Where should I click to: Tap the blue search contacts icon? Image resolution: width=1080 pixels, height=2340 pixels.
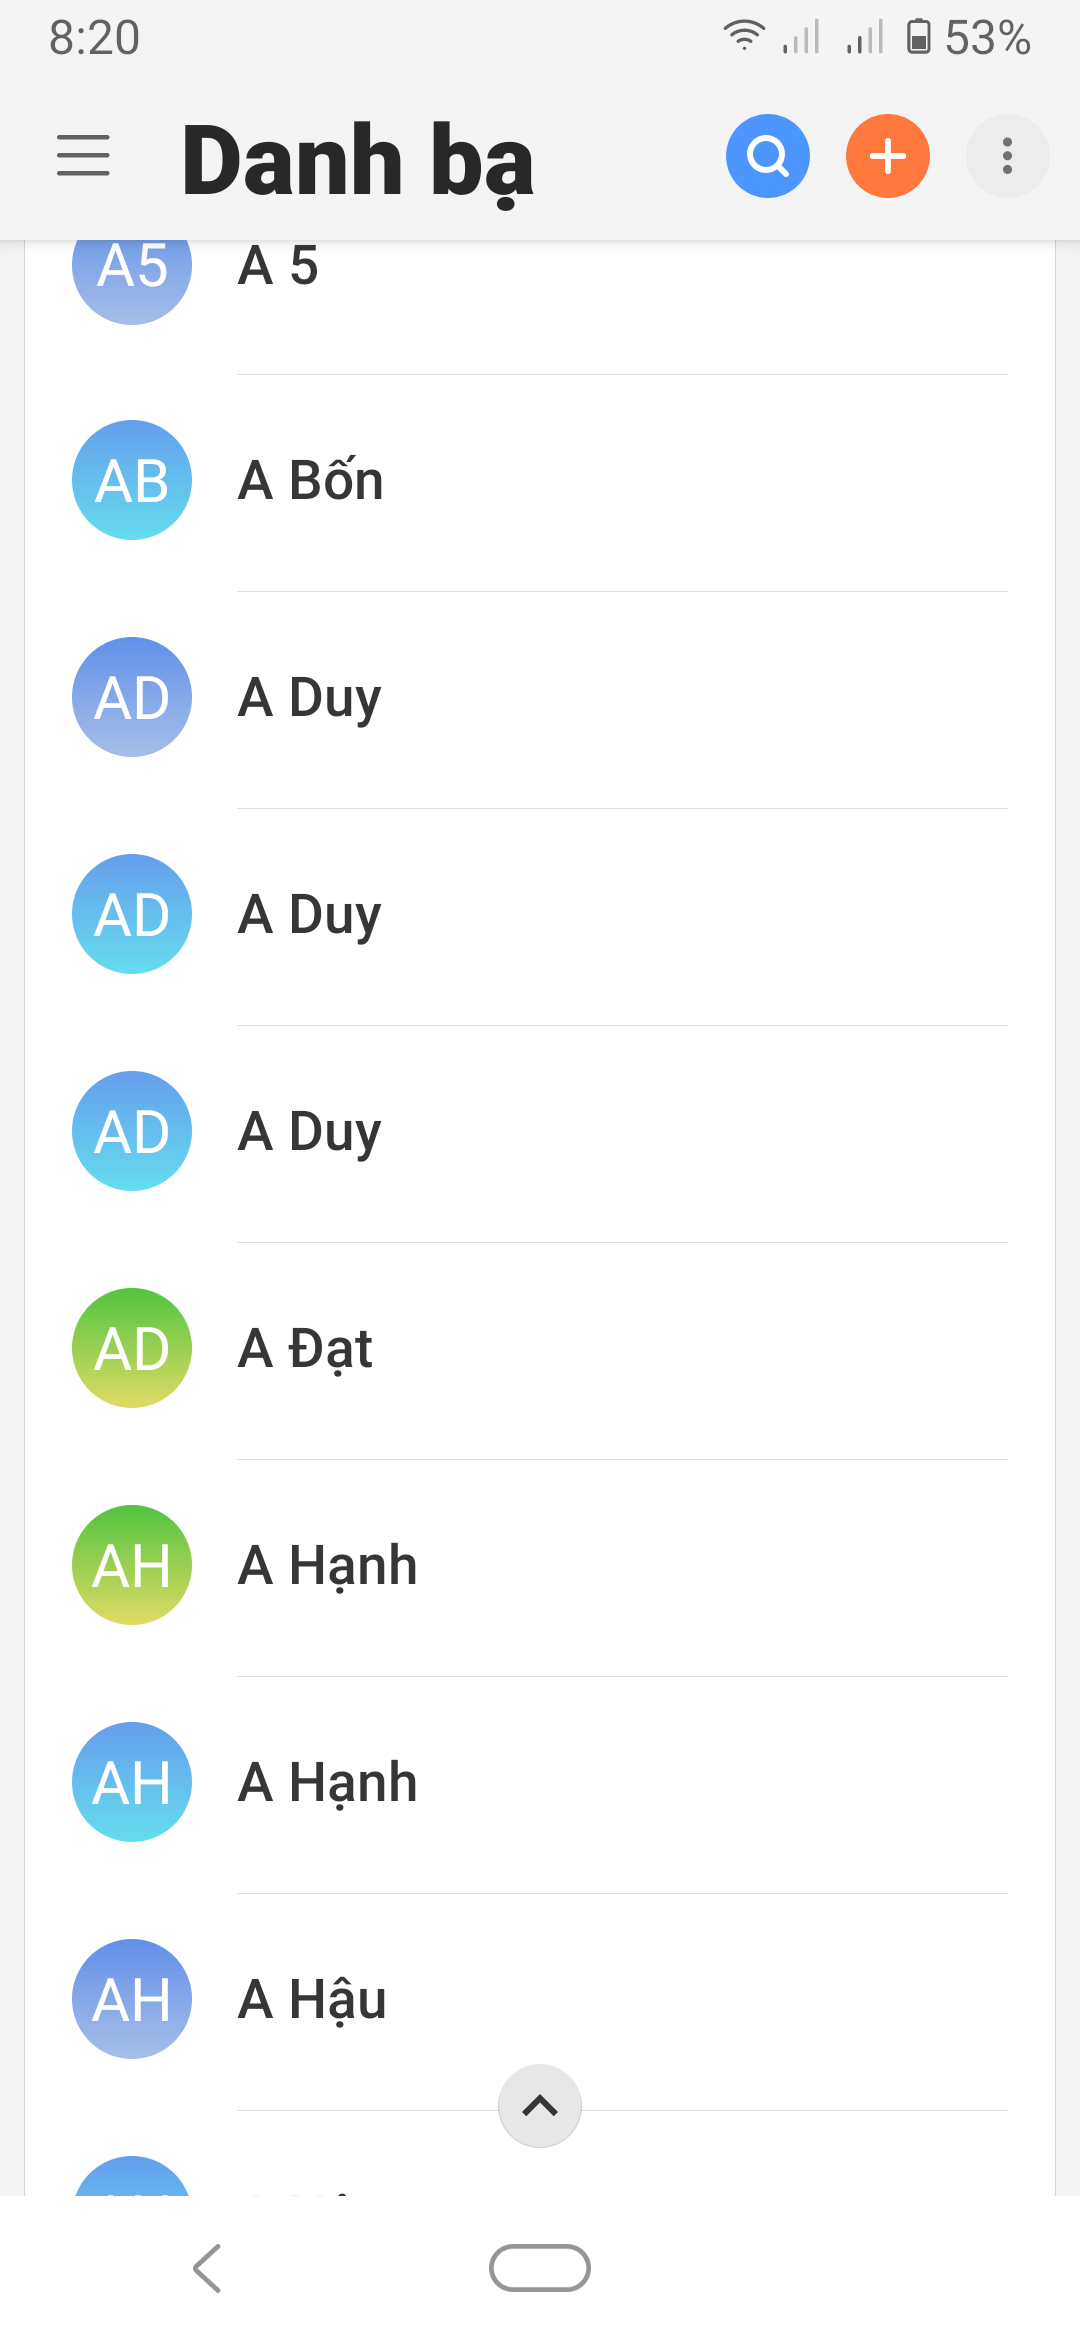coord(767,156)
